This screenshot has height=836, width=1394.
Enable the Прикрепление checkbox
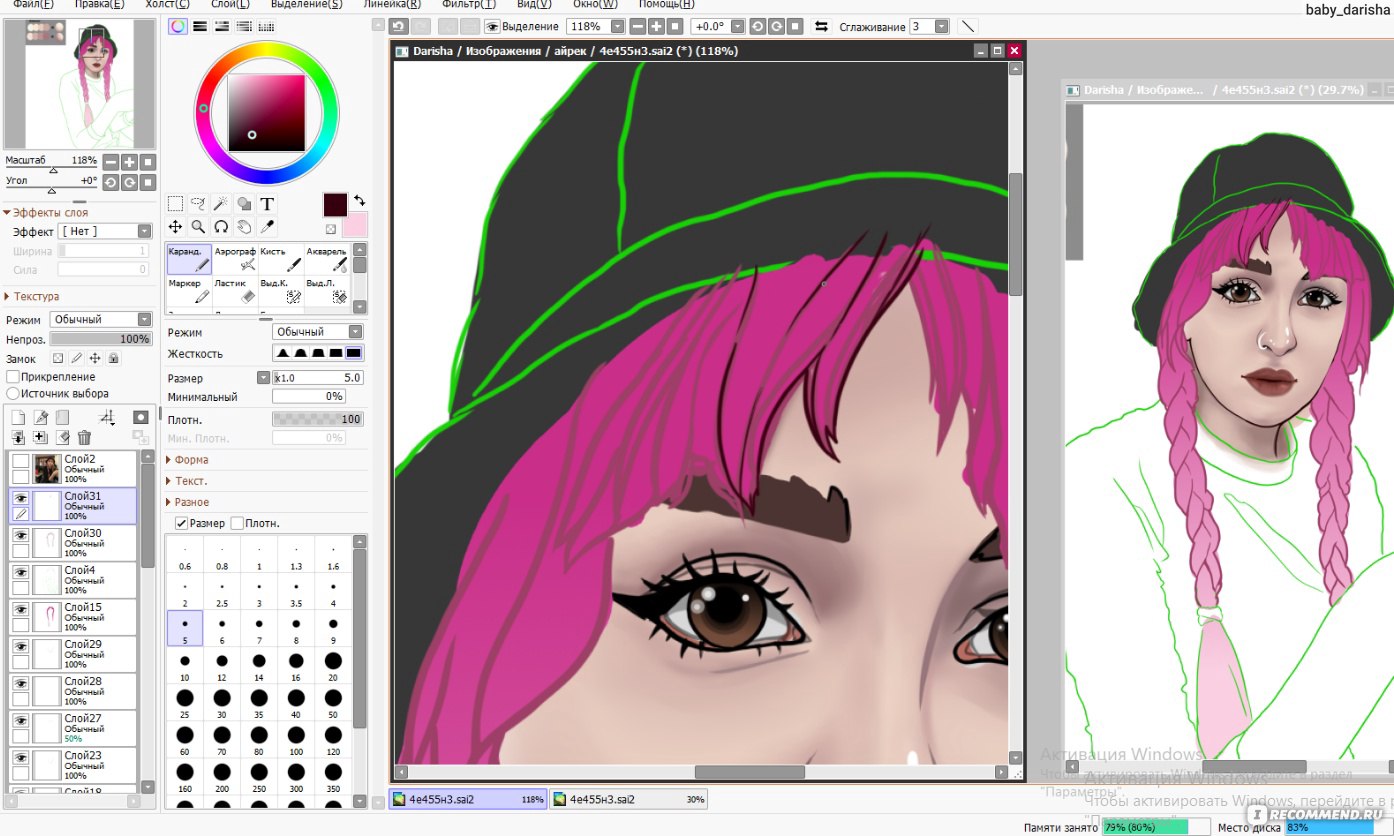[13, 377]
